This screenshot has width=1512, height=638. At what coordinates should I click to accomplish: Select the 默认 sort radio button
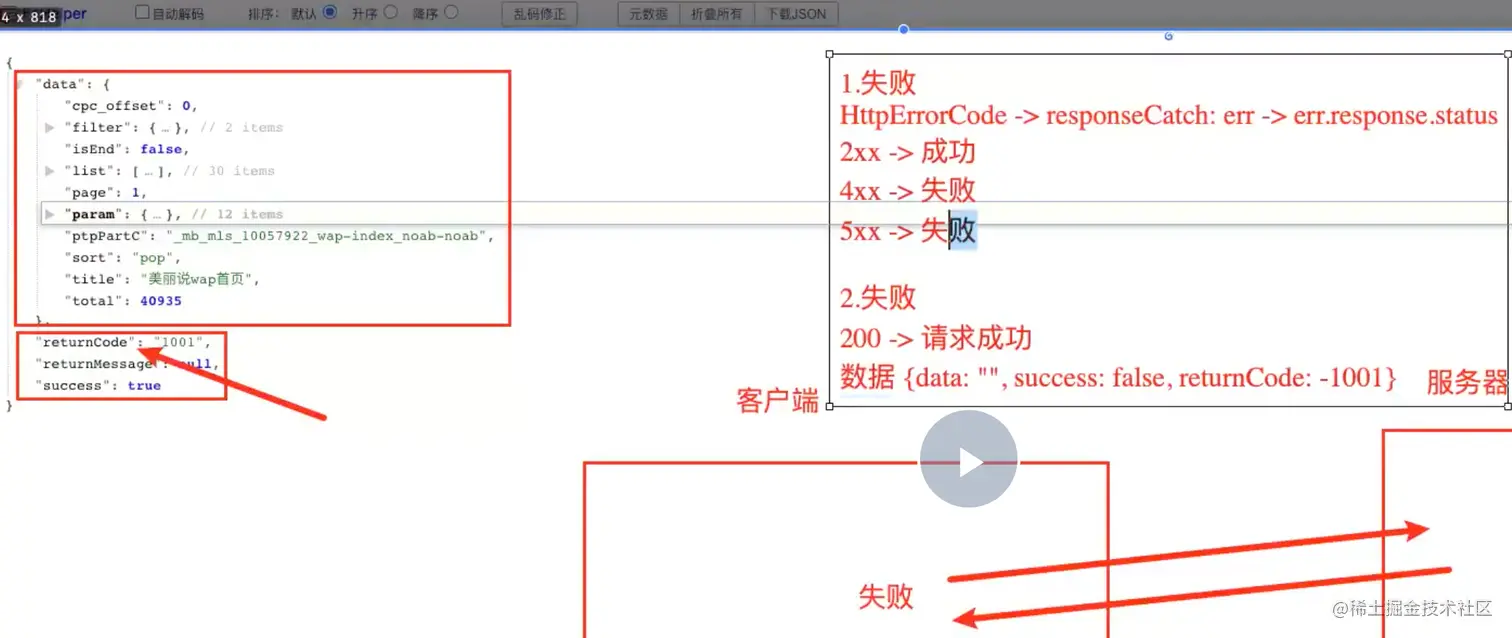point(330,13)
